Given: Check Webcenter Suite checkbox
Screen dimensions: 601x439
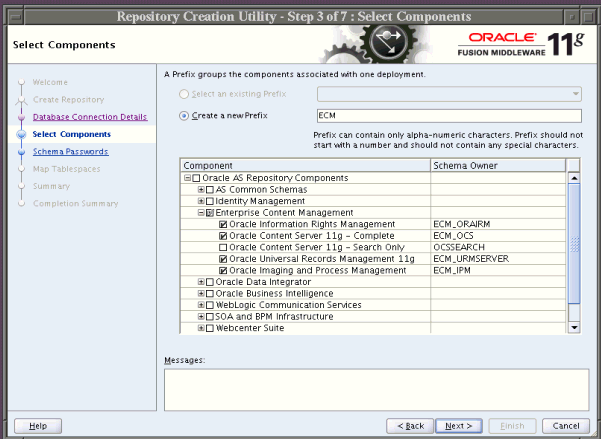Looking at the screenshot, I should 210,328.
